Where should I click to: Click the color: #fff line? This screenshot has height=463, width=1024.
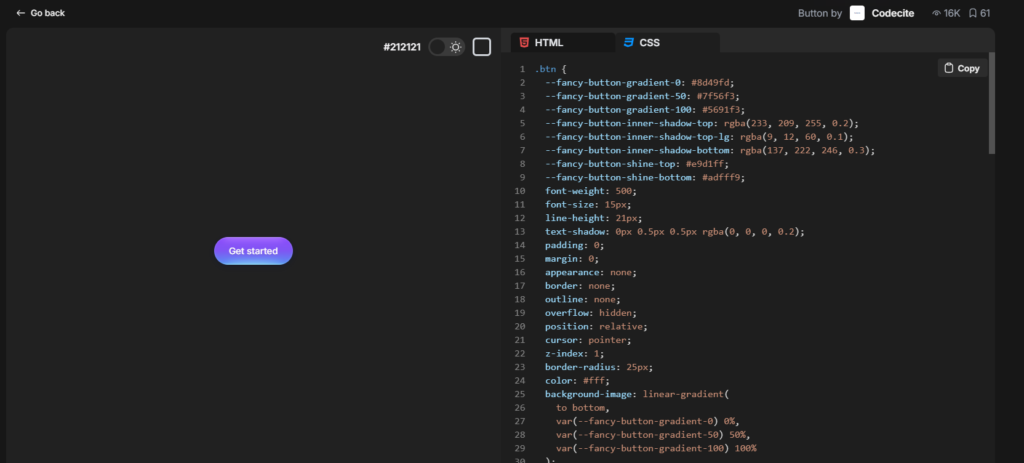pyautogui.click(x=577, y=381)
